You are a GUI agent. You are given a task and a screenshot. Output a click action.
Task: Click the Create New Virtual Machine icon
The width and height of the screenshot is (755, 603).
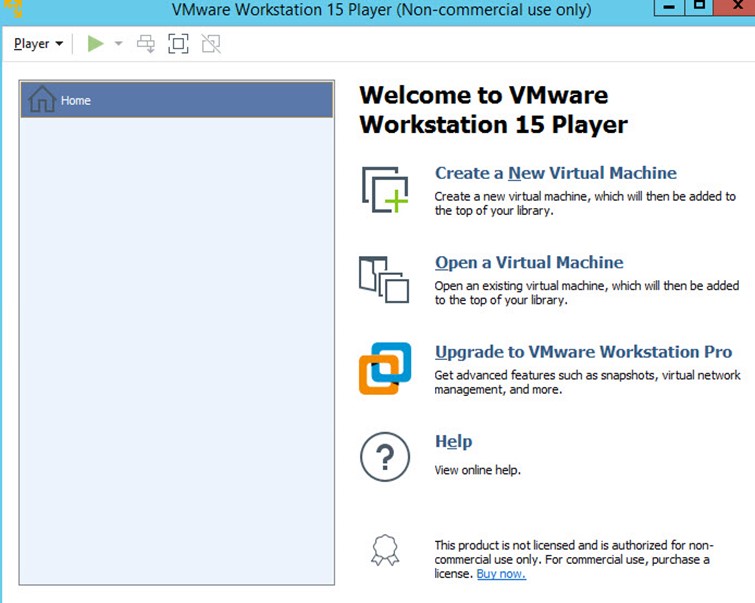point(385,190)
